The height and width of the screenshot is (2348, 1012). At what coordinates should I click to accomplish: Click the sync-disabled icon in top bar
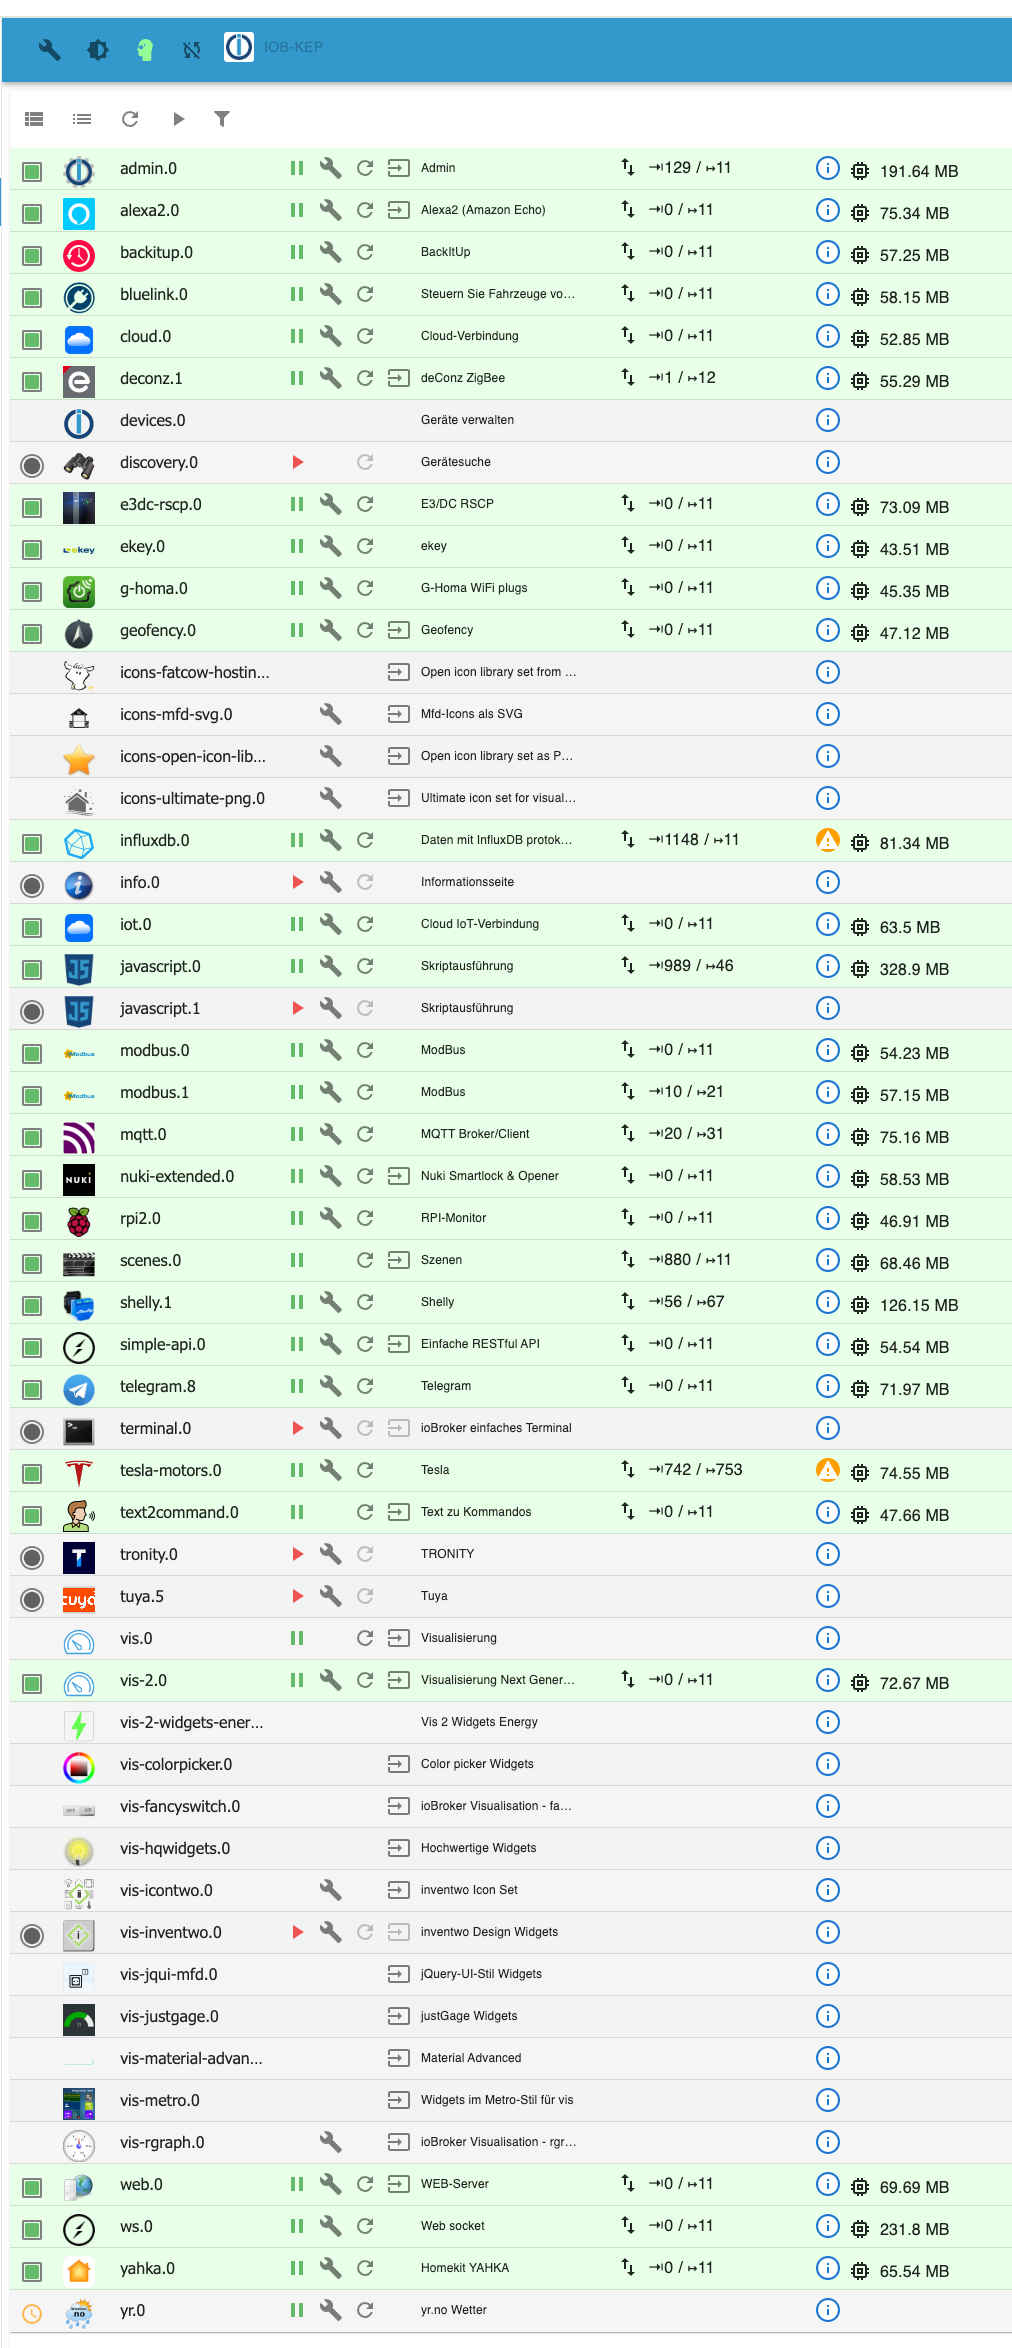(x=192, y=48)
